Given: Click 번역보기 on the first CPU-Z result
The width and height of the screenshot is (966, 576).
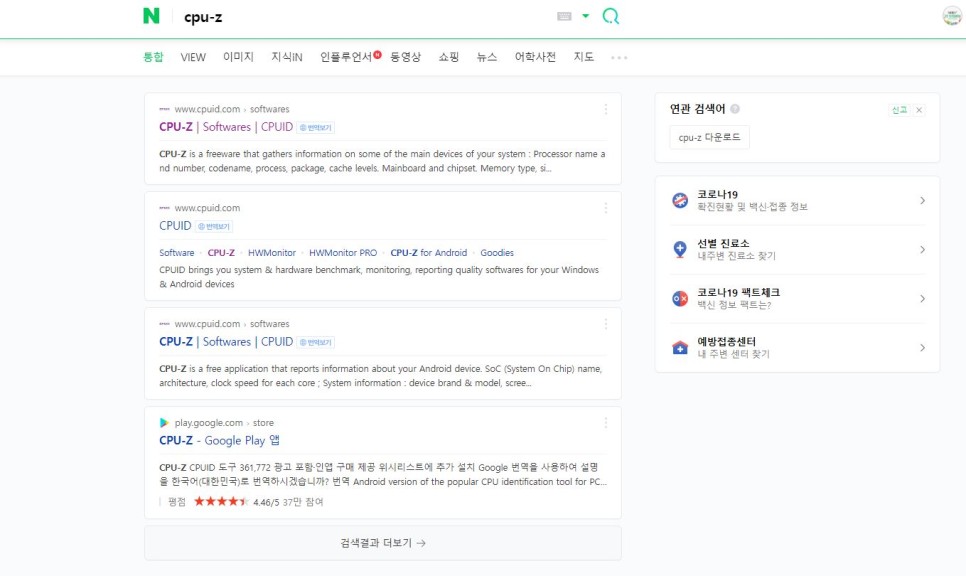Looking at the screenshot, I should [x=315, y=128].
